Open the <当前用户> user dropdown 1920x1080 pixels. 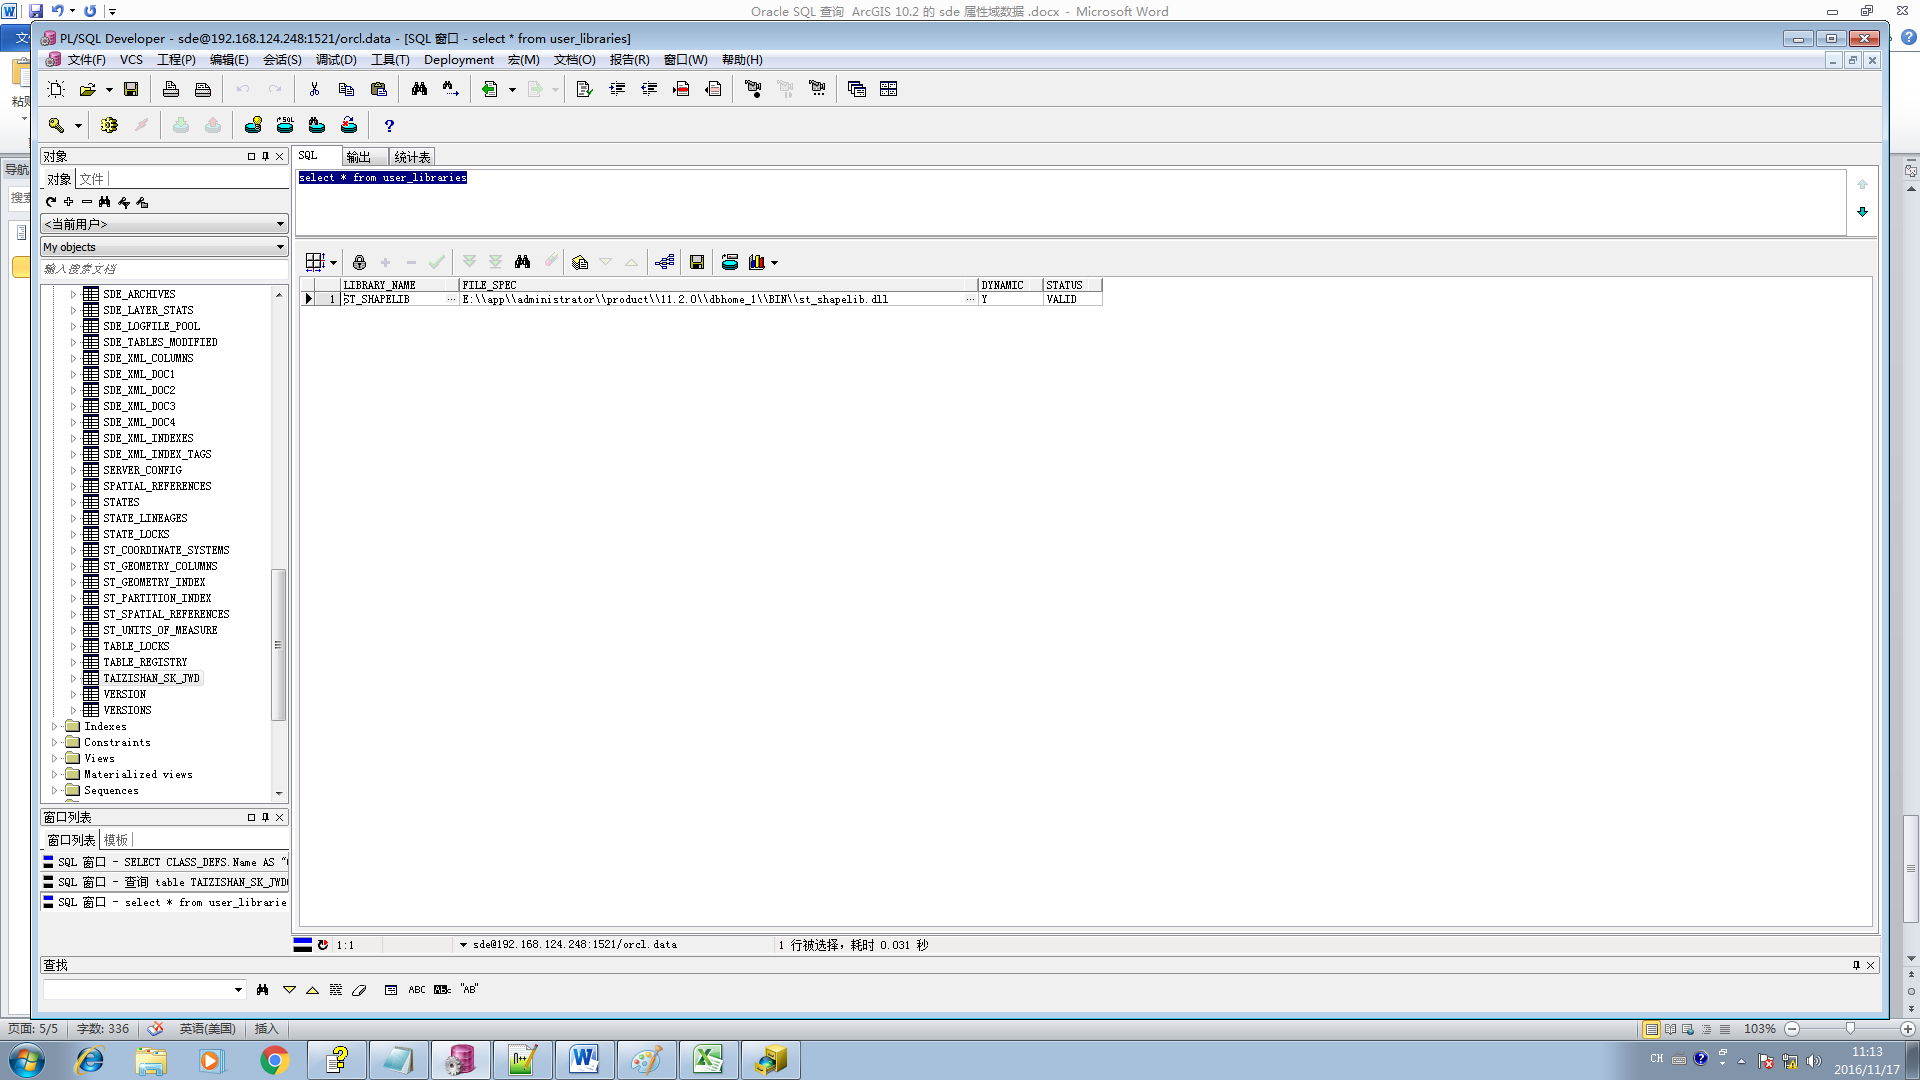280,224
